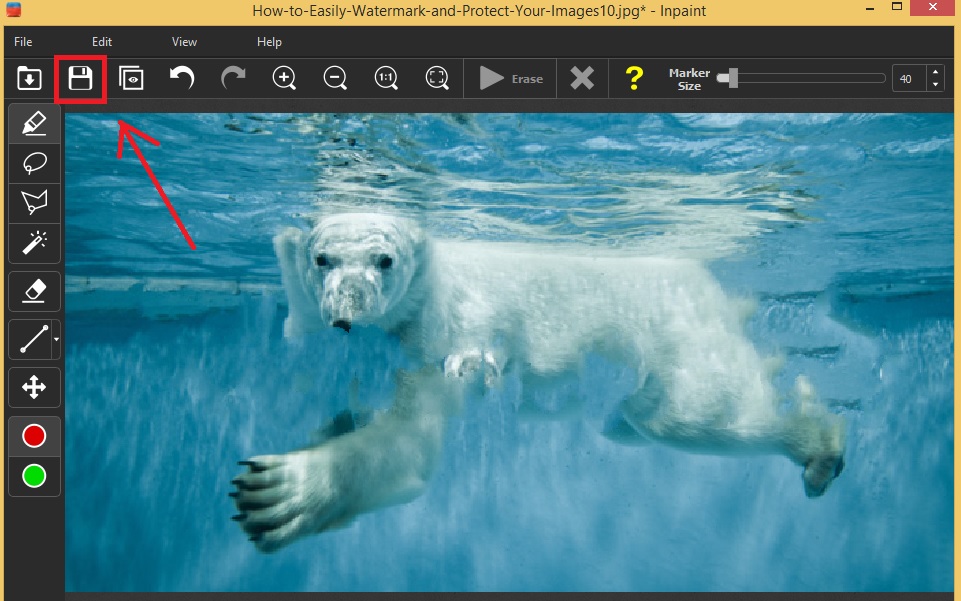The image size is (961, 601).
Task: Select the Magic Wand tool
Action: (34, 241)
